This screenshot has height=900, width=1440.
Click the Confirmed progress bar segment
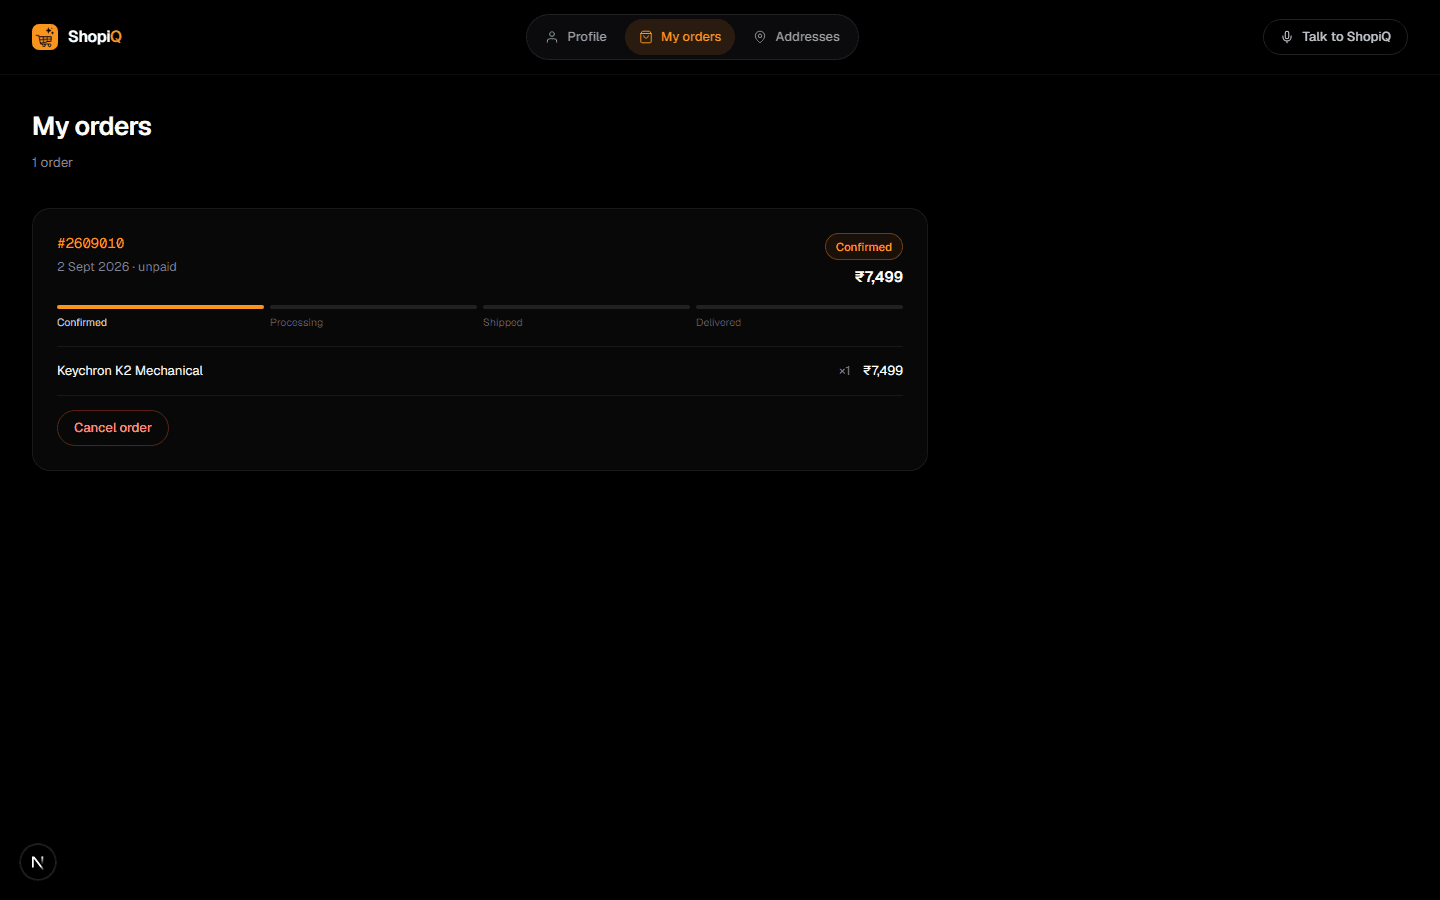(160, 307)
